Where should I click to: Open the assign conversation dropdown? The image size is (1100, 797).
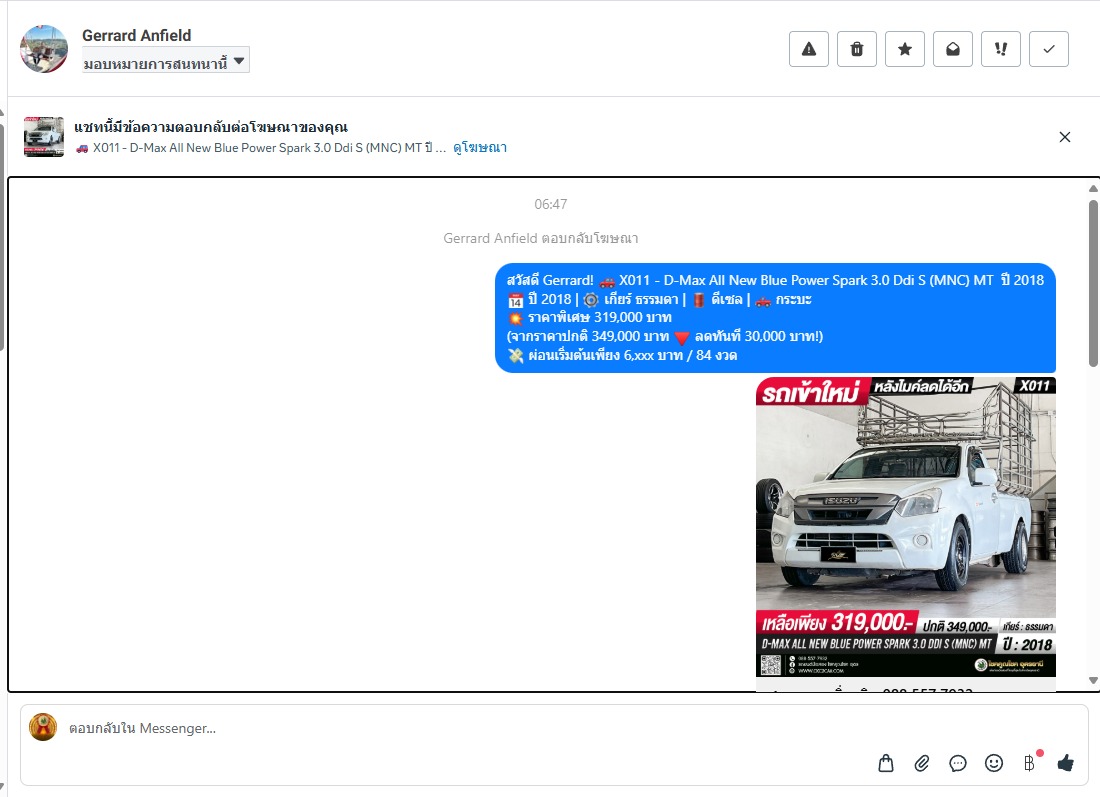pyautogui.click(x=166, y=61)
